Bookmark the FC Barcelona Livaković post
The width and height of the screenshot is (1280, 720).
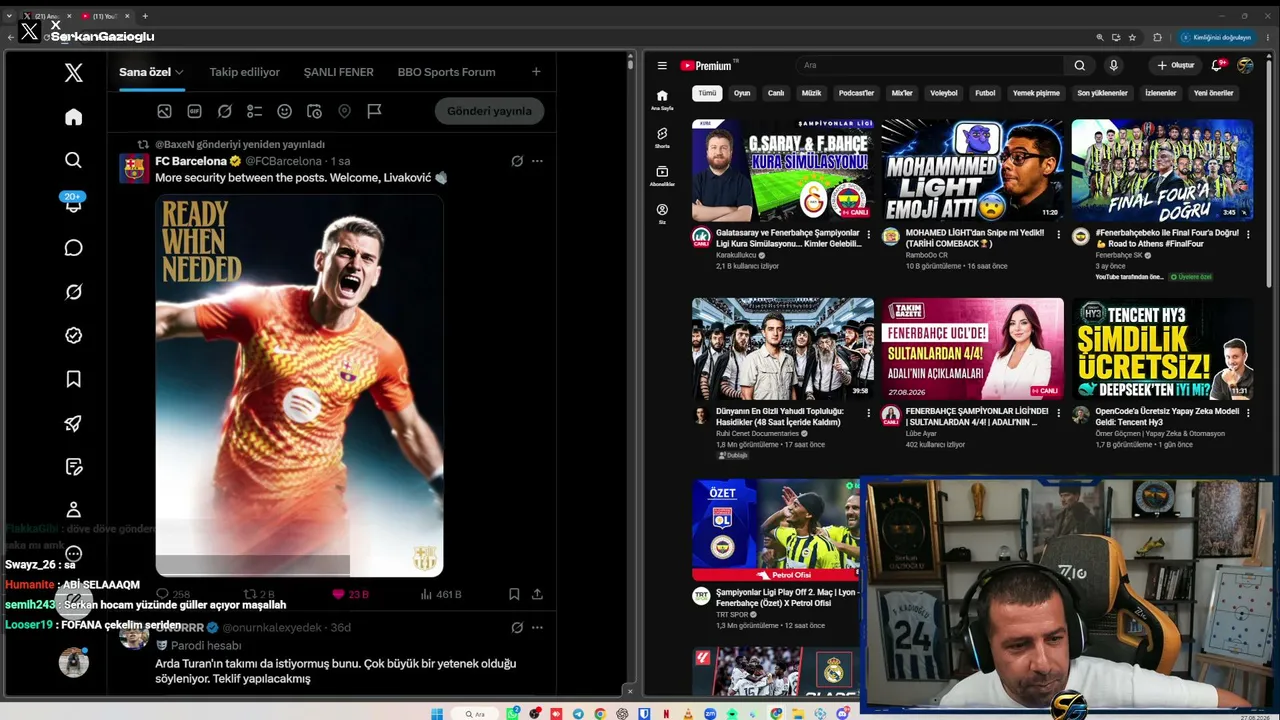click(514, 594)
